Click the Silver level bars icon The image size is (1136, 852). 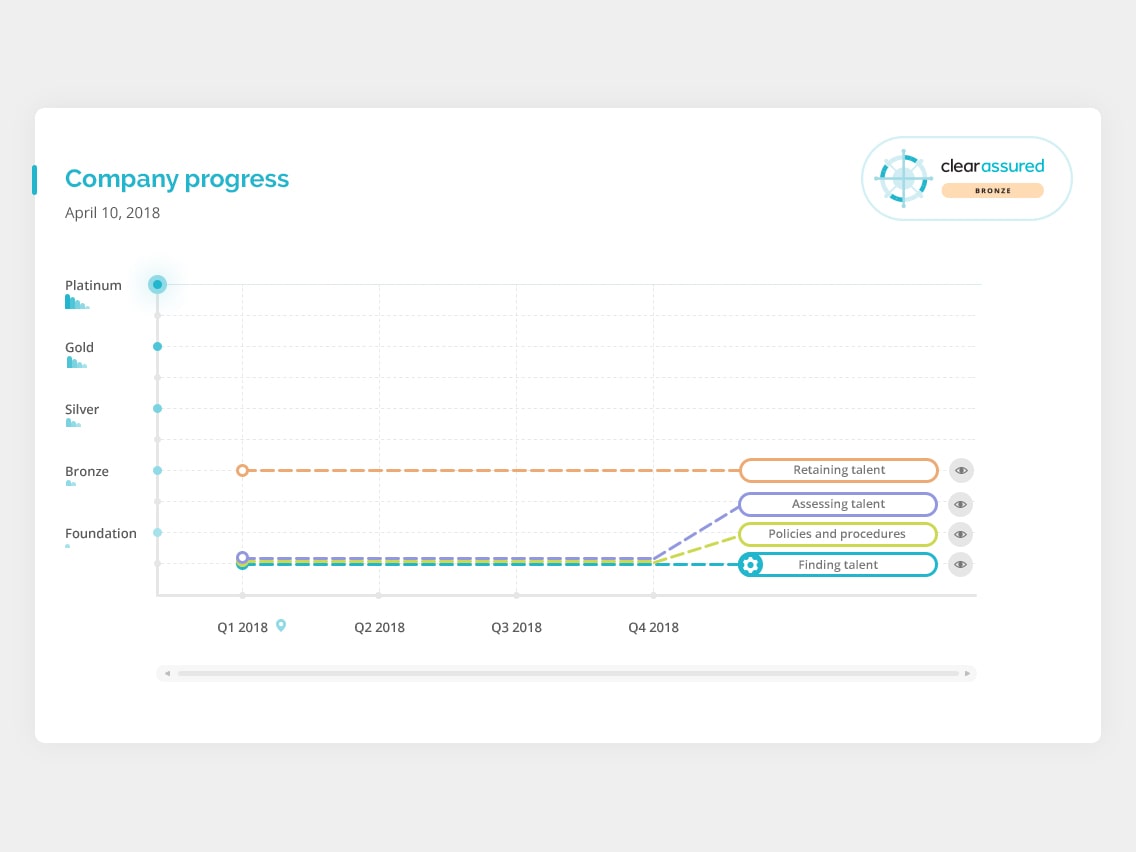[x=73, y=423]
